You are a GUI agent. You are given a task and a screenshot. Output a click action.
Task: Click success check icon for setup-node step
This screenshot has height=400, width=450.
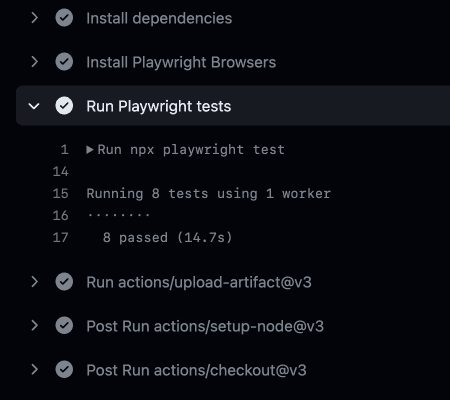tap(64, 326)
